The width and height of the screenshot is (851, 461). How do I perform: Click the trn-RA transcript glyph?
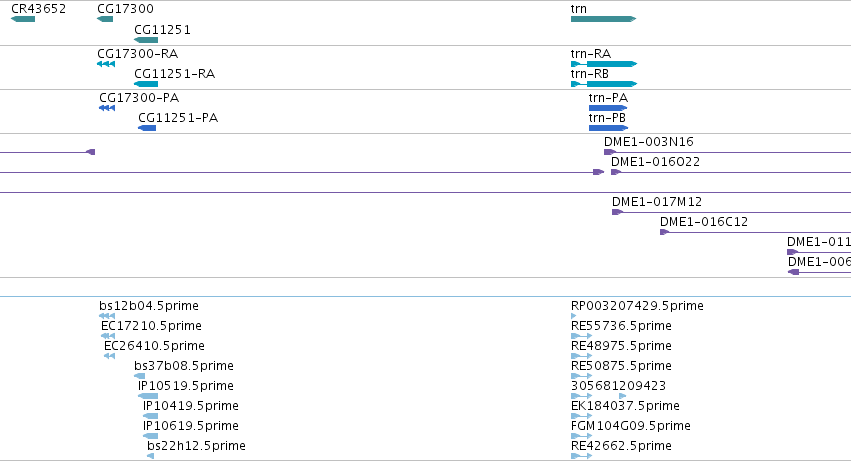pos(604,64)
